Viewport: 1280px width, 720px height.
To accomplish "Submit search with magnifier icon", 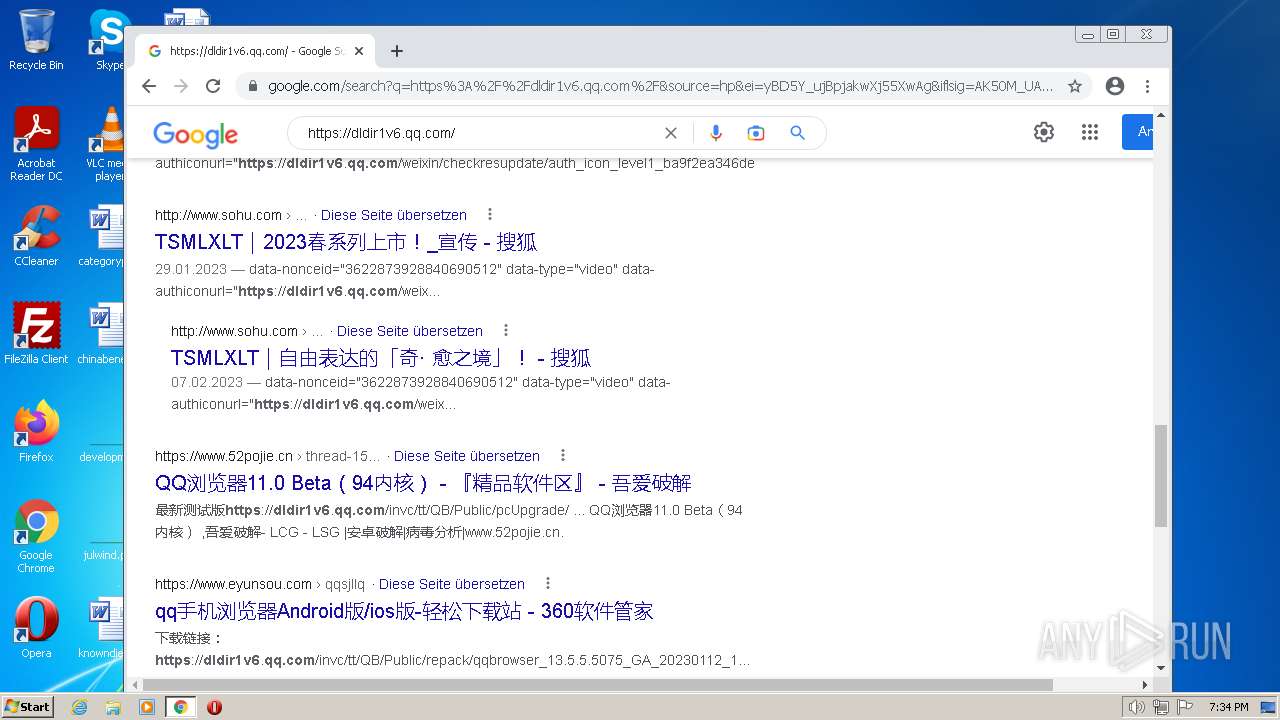I will [x=797, y=133].
